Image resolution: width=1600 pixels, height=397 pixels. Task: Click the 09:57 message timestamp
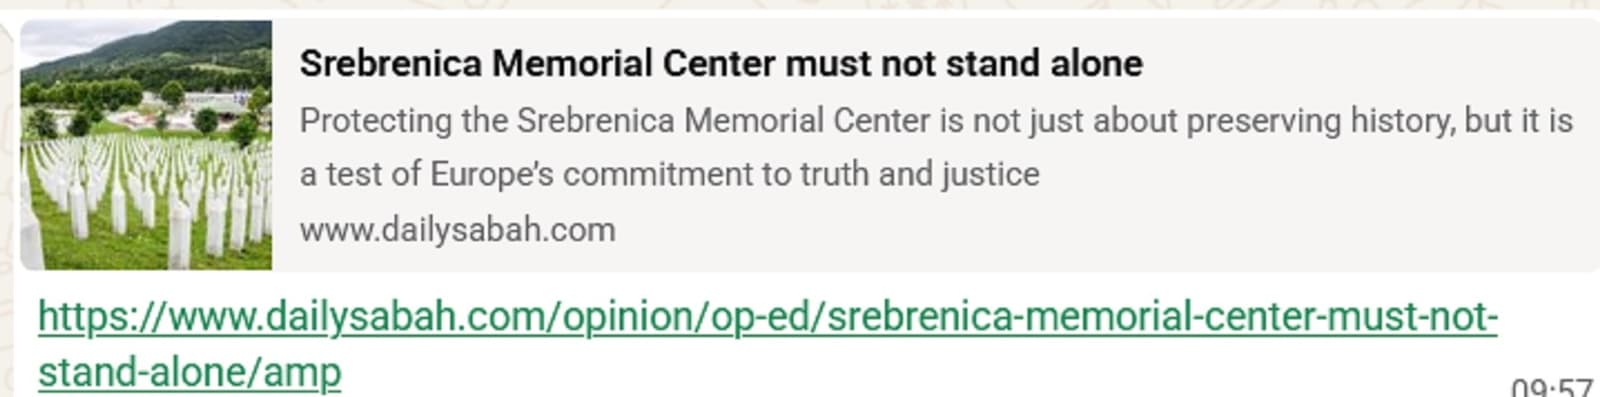click(1552, 386)
